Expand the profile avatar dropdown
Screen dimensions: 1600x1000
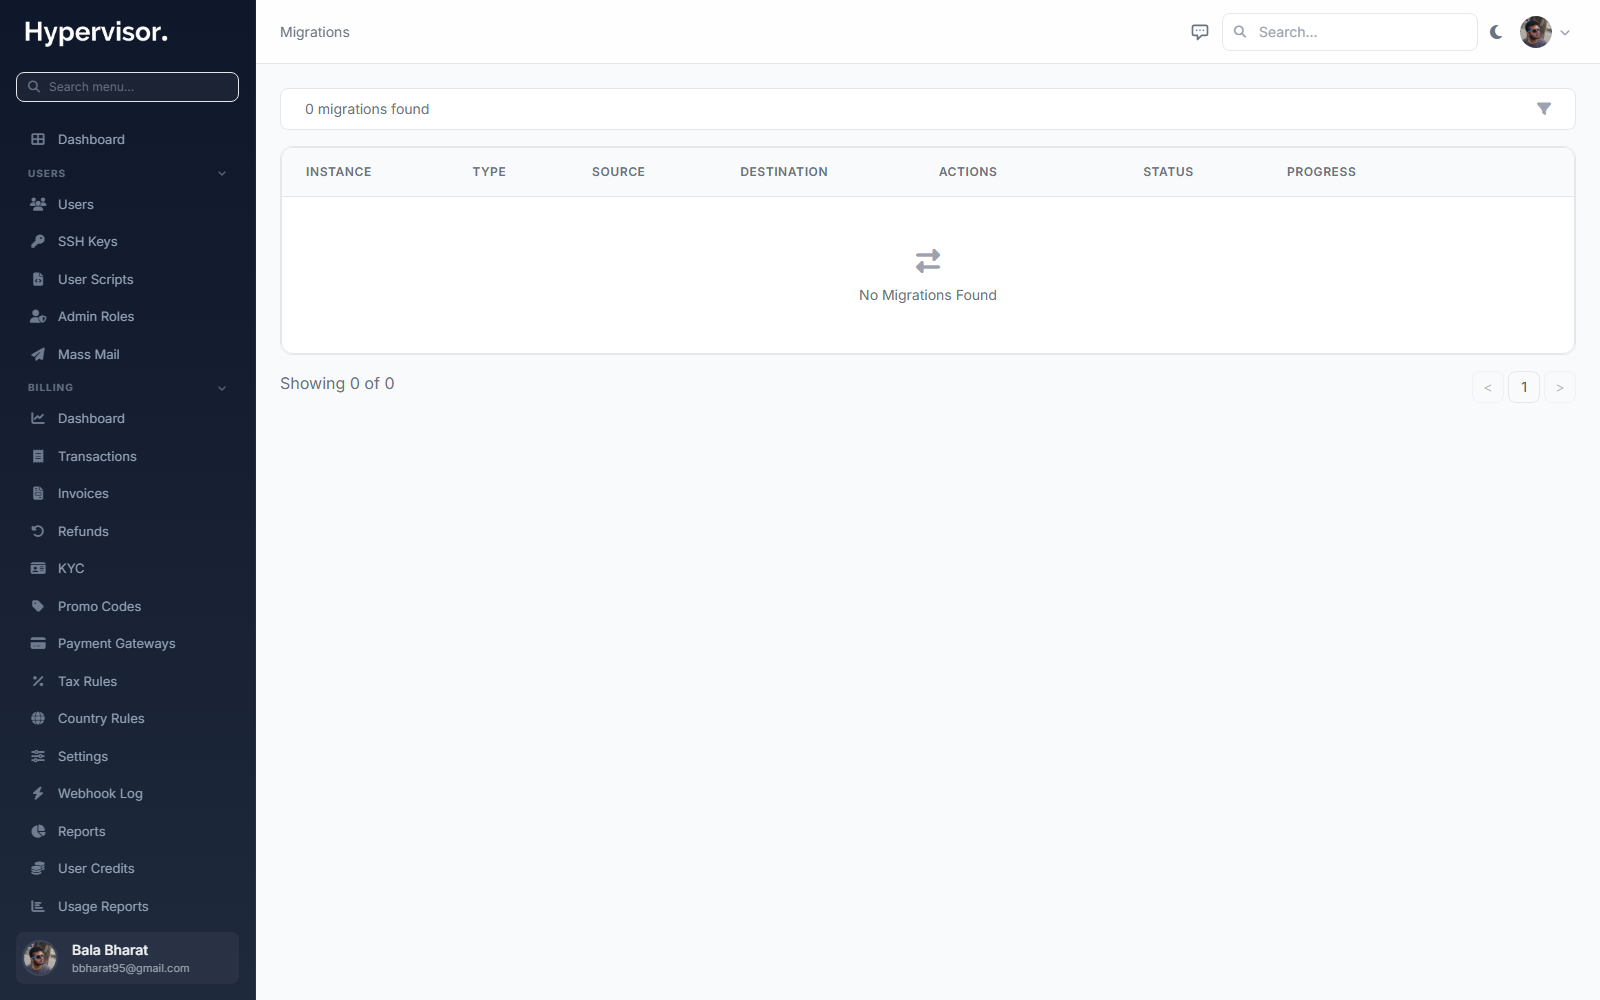1545,32
